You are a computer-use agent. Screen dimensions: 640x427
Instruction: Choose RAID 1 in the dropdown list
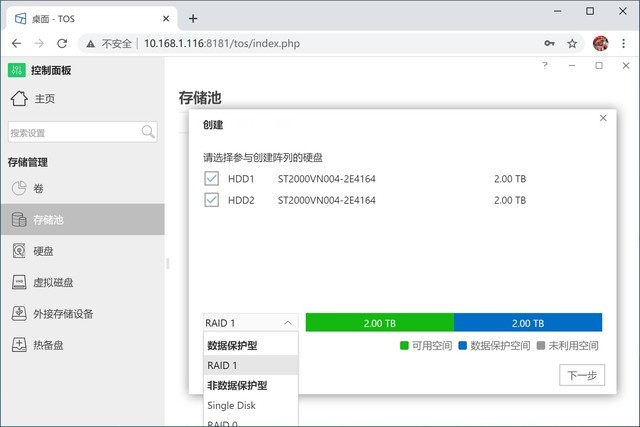coord(251,365)
